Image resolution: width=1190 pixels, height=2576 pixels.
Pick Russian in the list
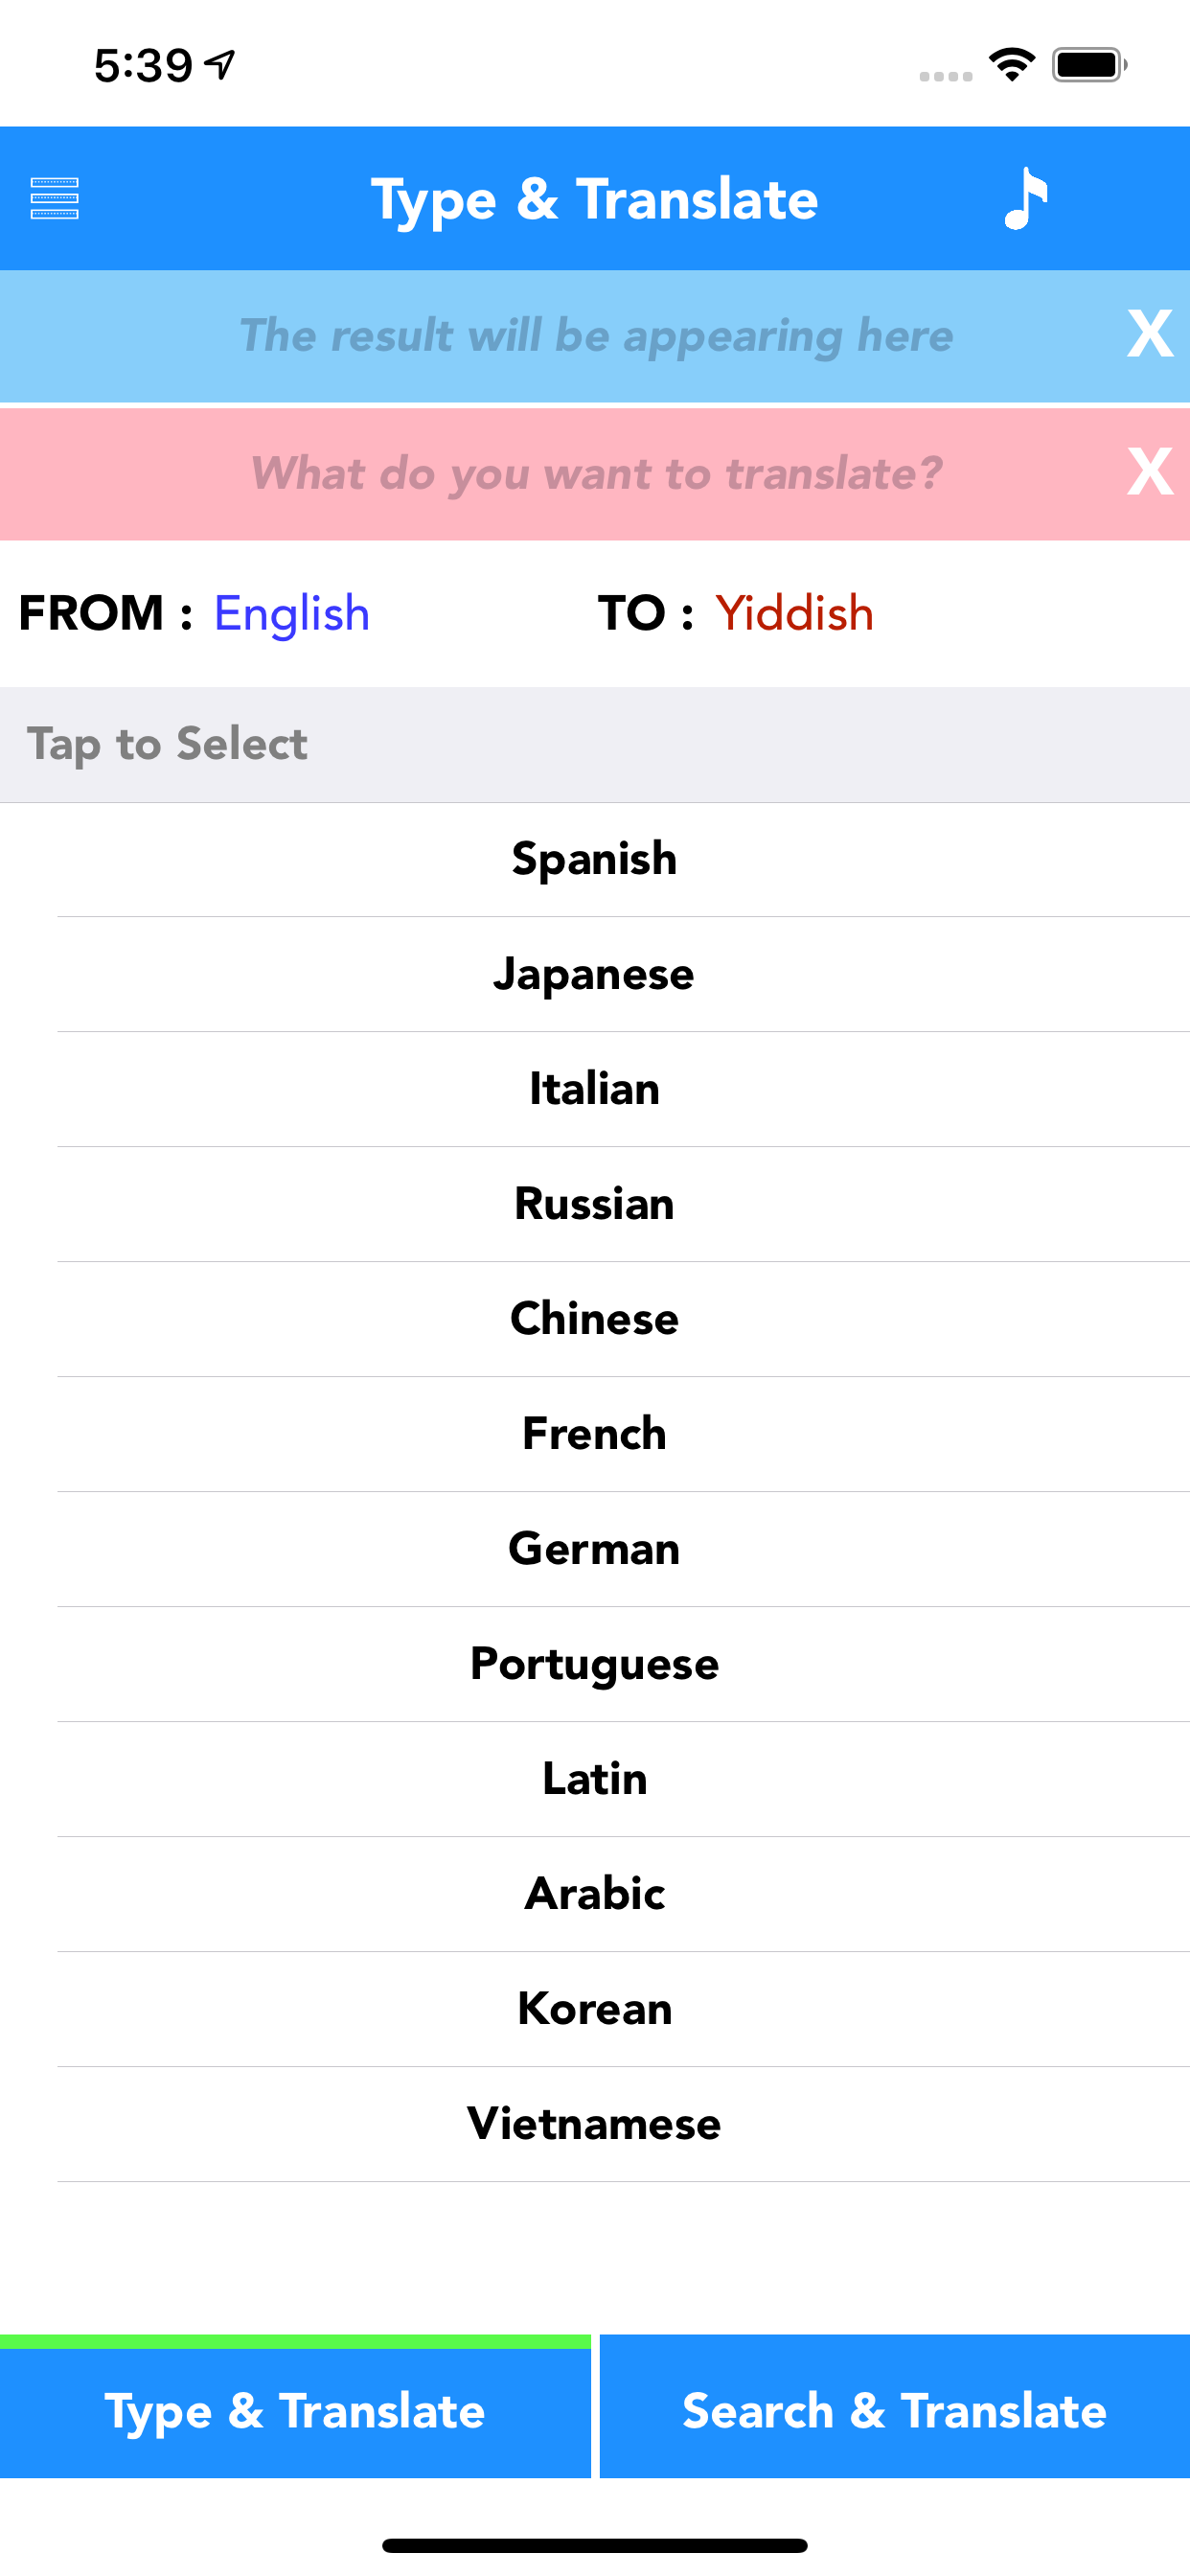coord(595,1204)
